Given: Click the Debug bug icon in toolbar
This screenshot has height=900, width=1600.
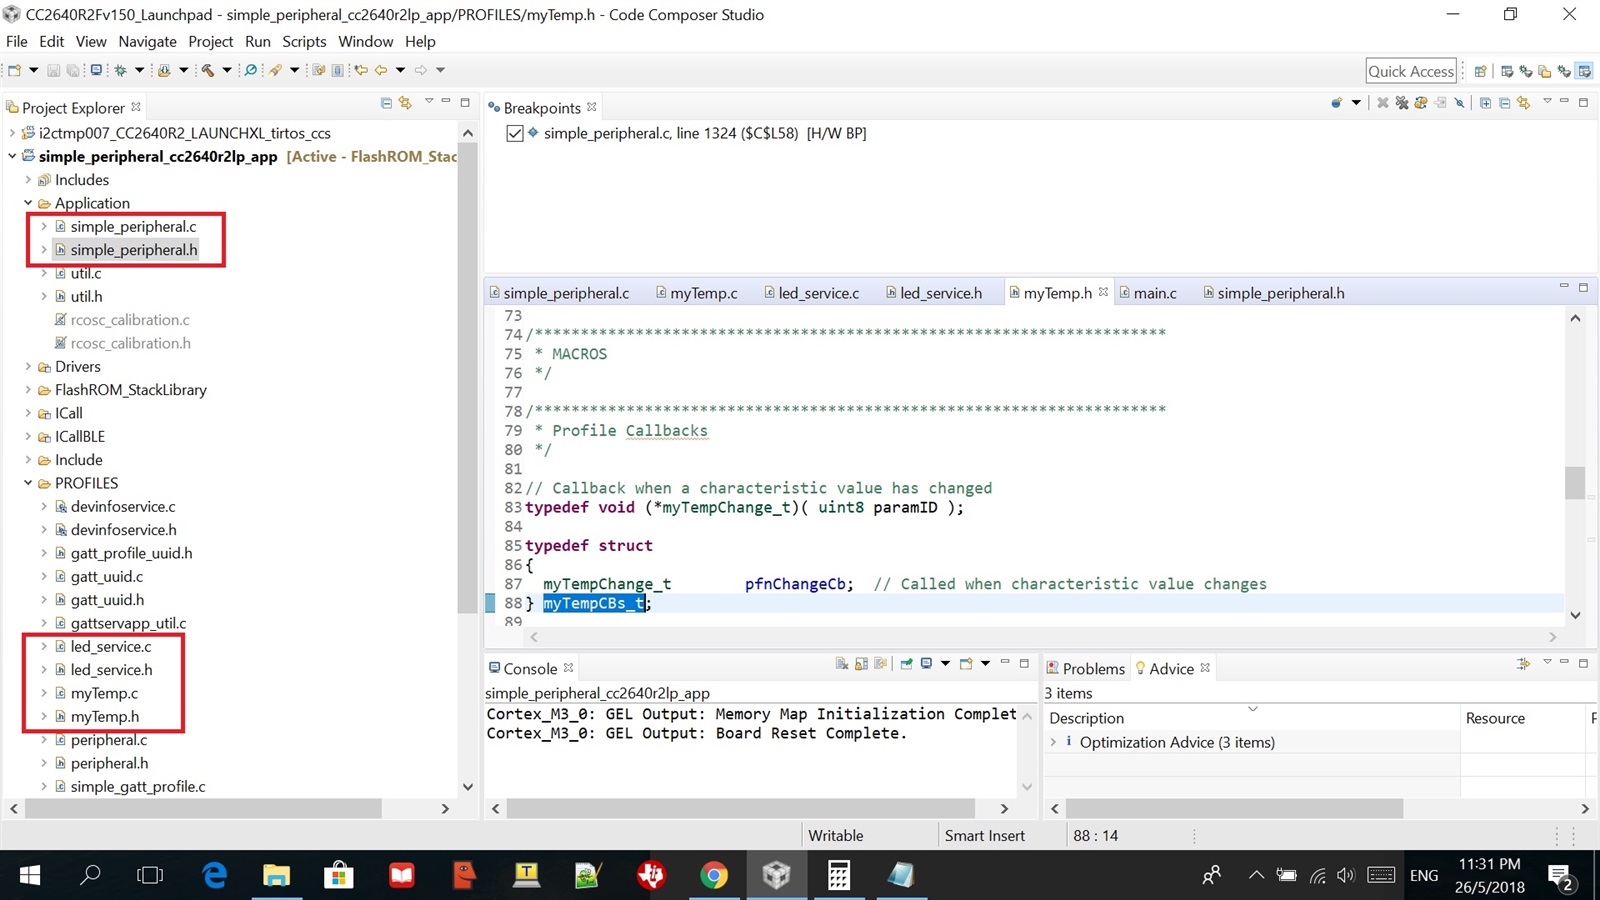Looking at the screenshot, I should [x=120, y=70].
